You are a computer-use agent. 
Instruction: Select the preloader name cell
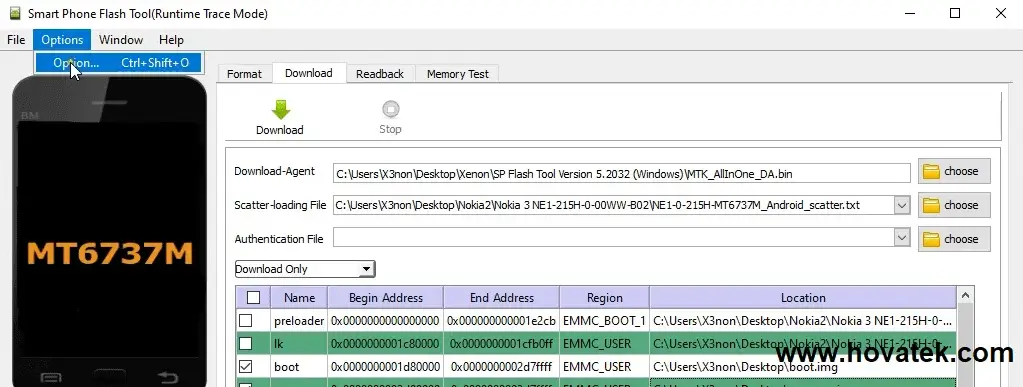click(x=299, y=320)
